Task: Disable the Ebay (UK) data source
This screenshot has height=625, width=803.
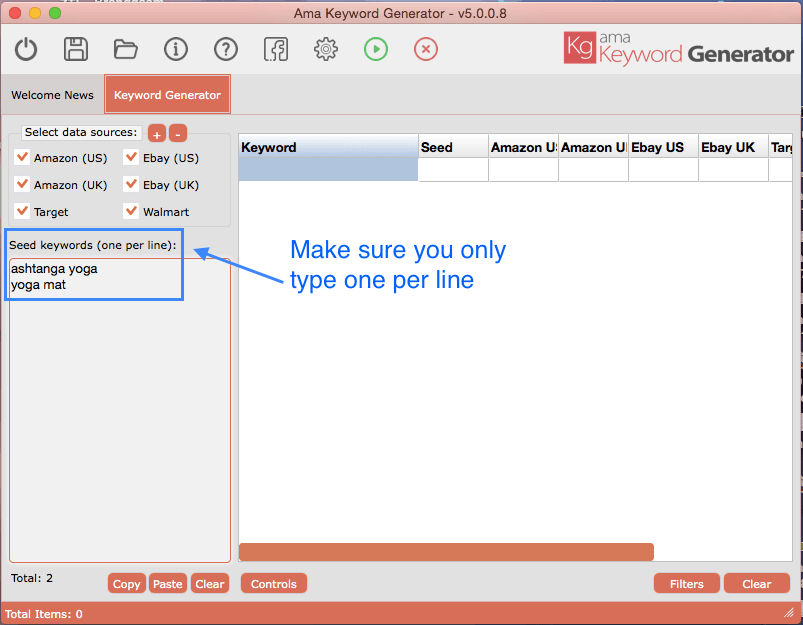Action: click(131, 184)
